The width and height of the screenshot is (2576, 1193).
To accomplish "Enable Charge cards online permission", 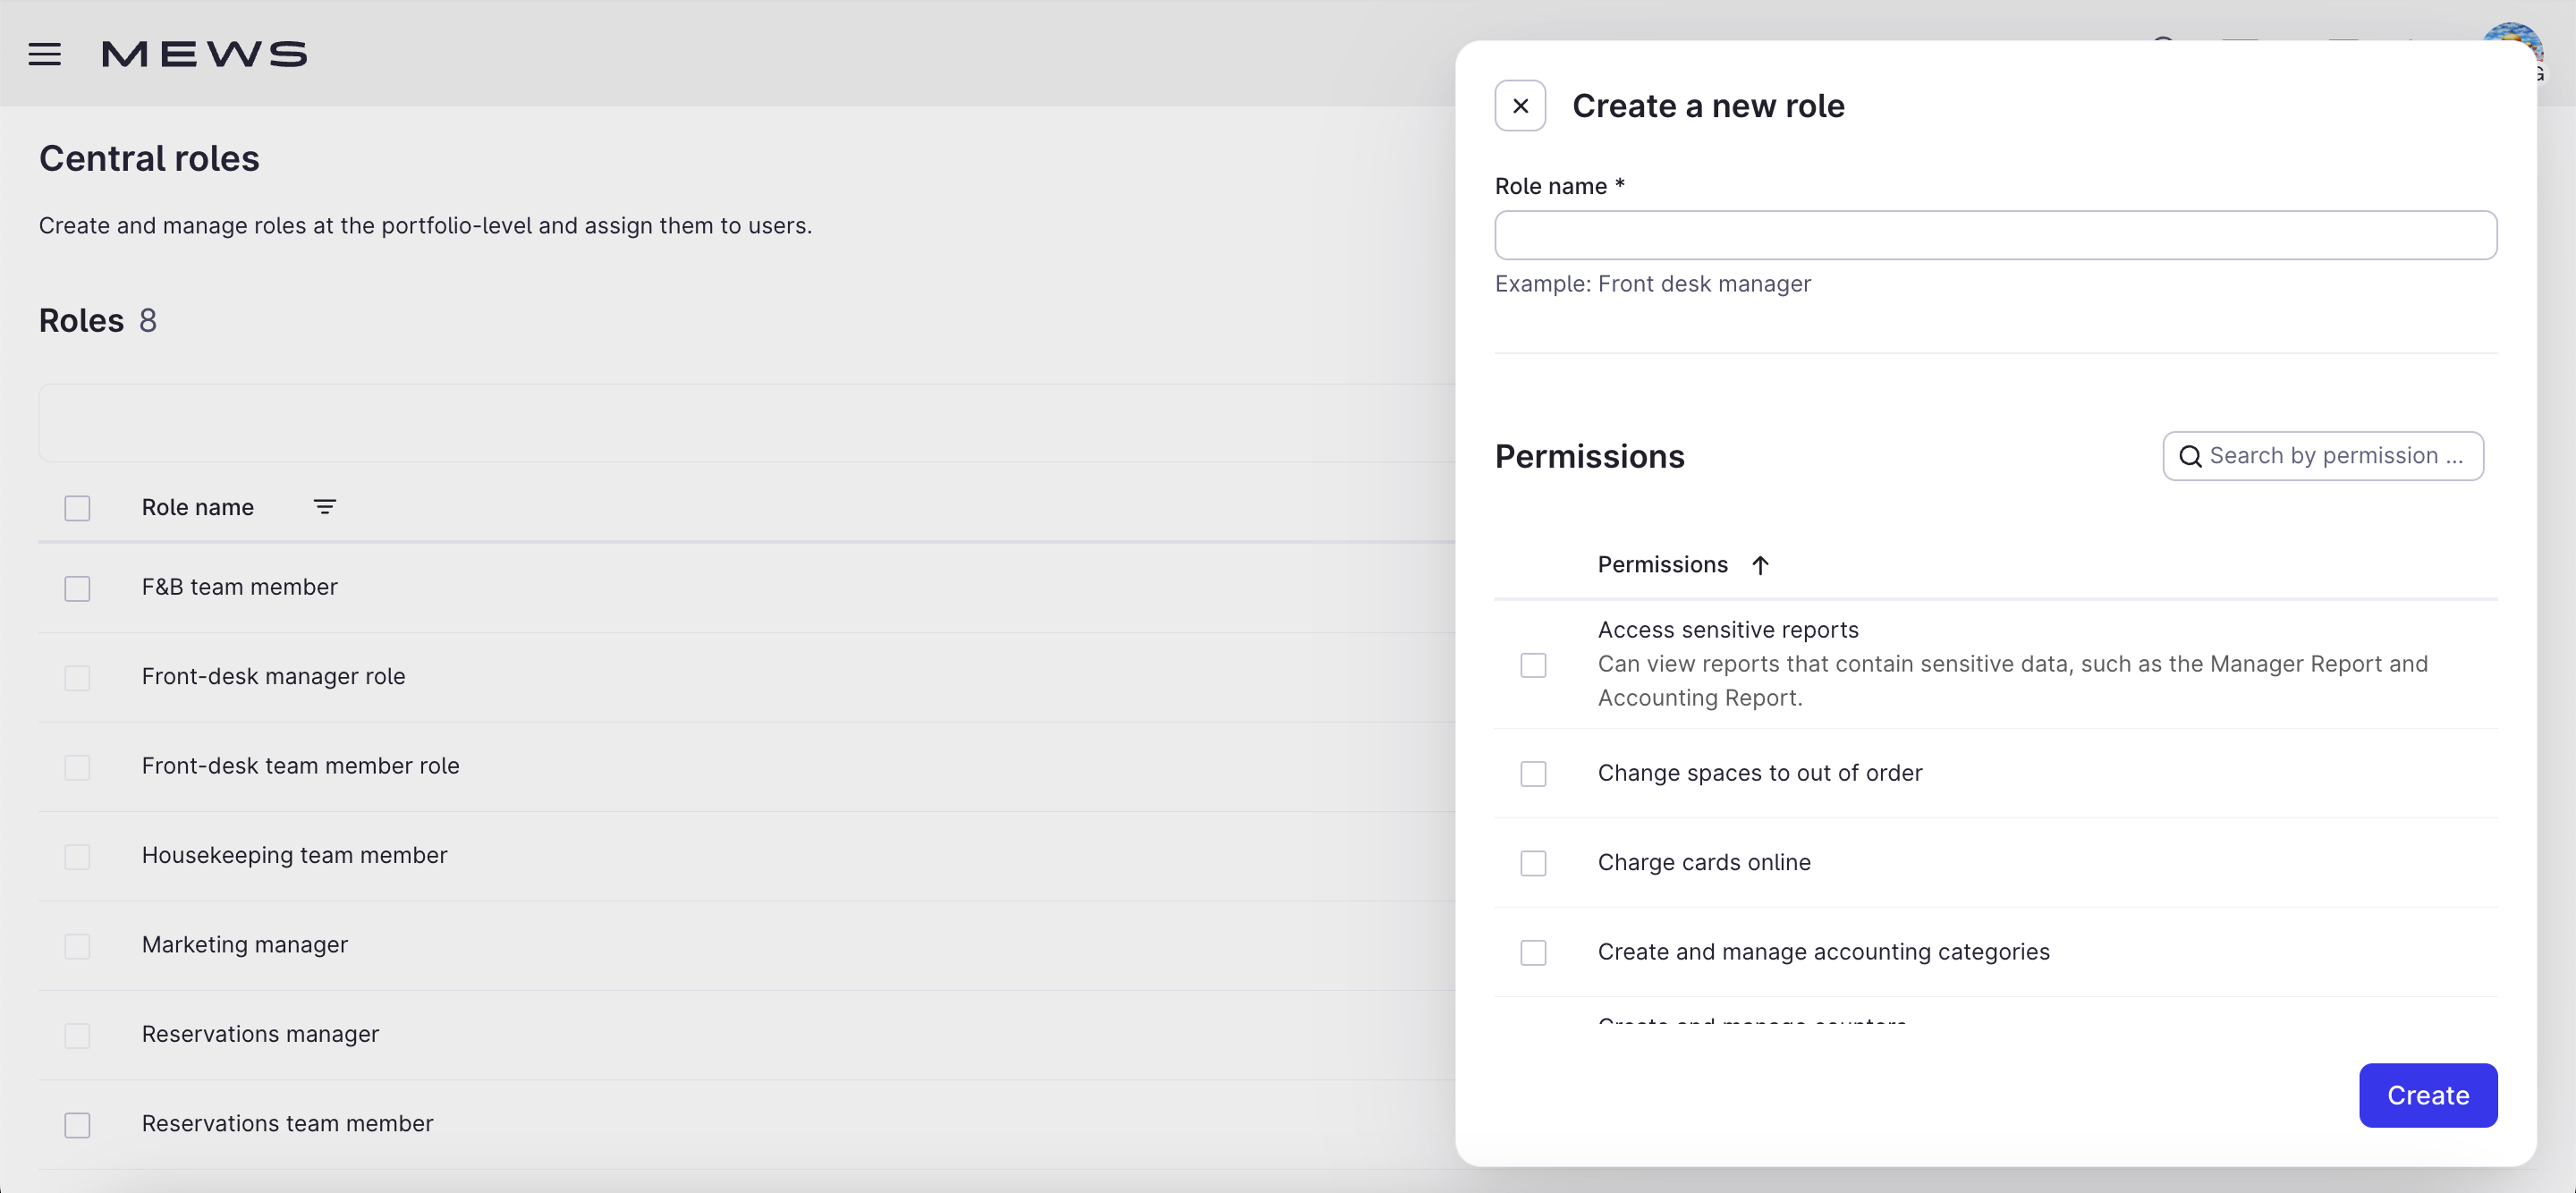I will (x=1533, y=863).
